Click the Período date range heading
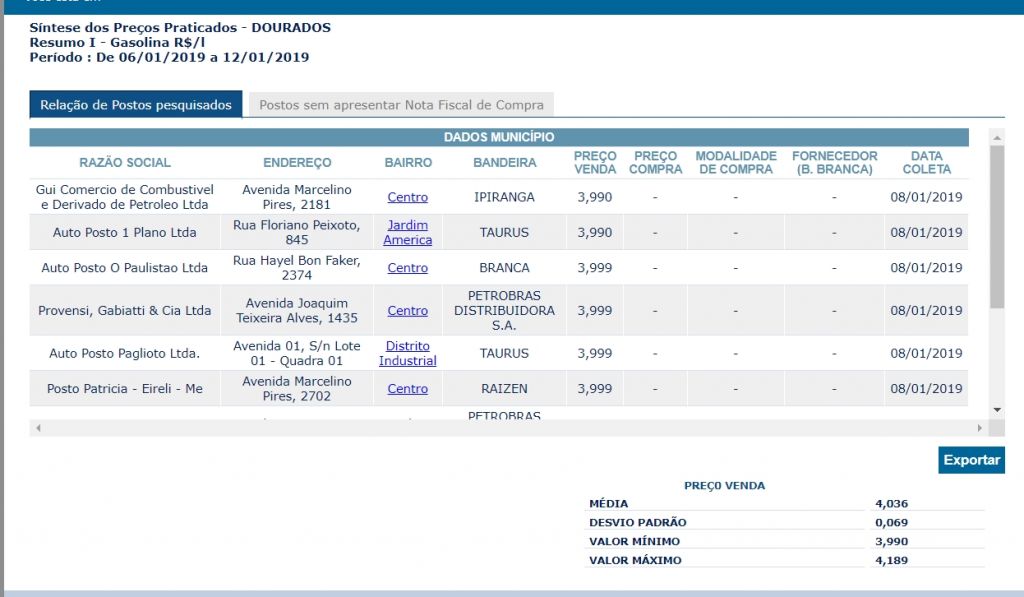The image size is (1024, 597). [169, 57]
